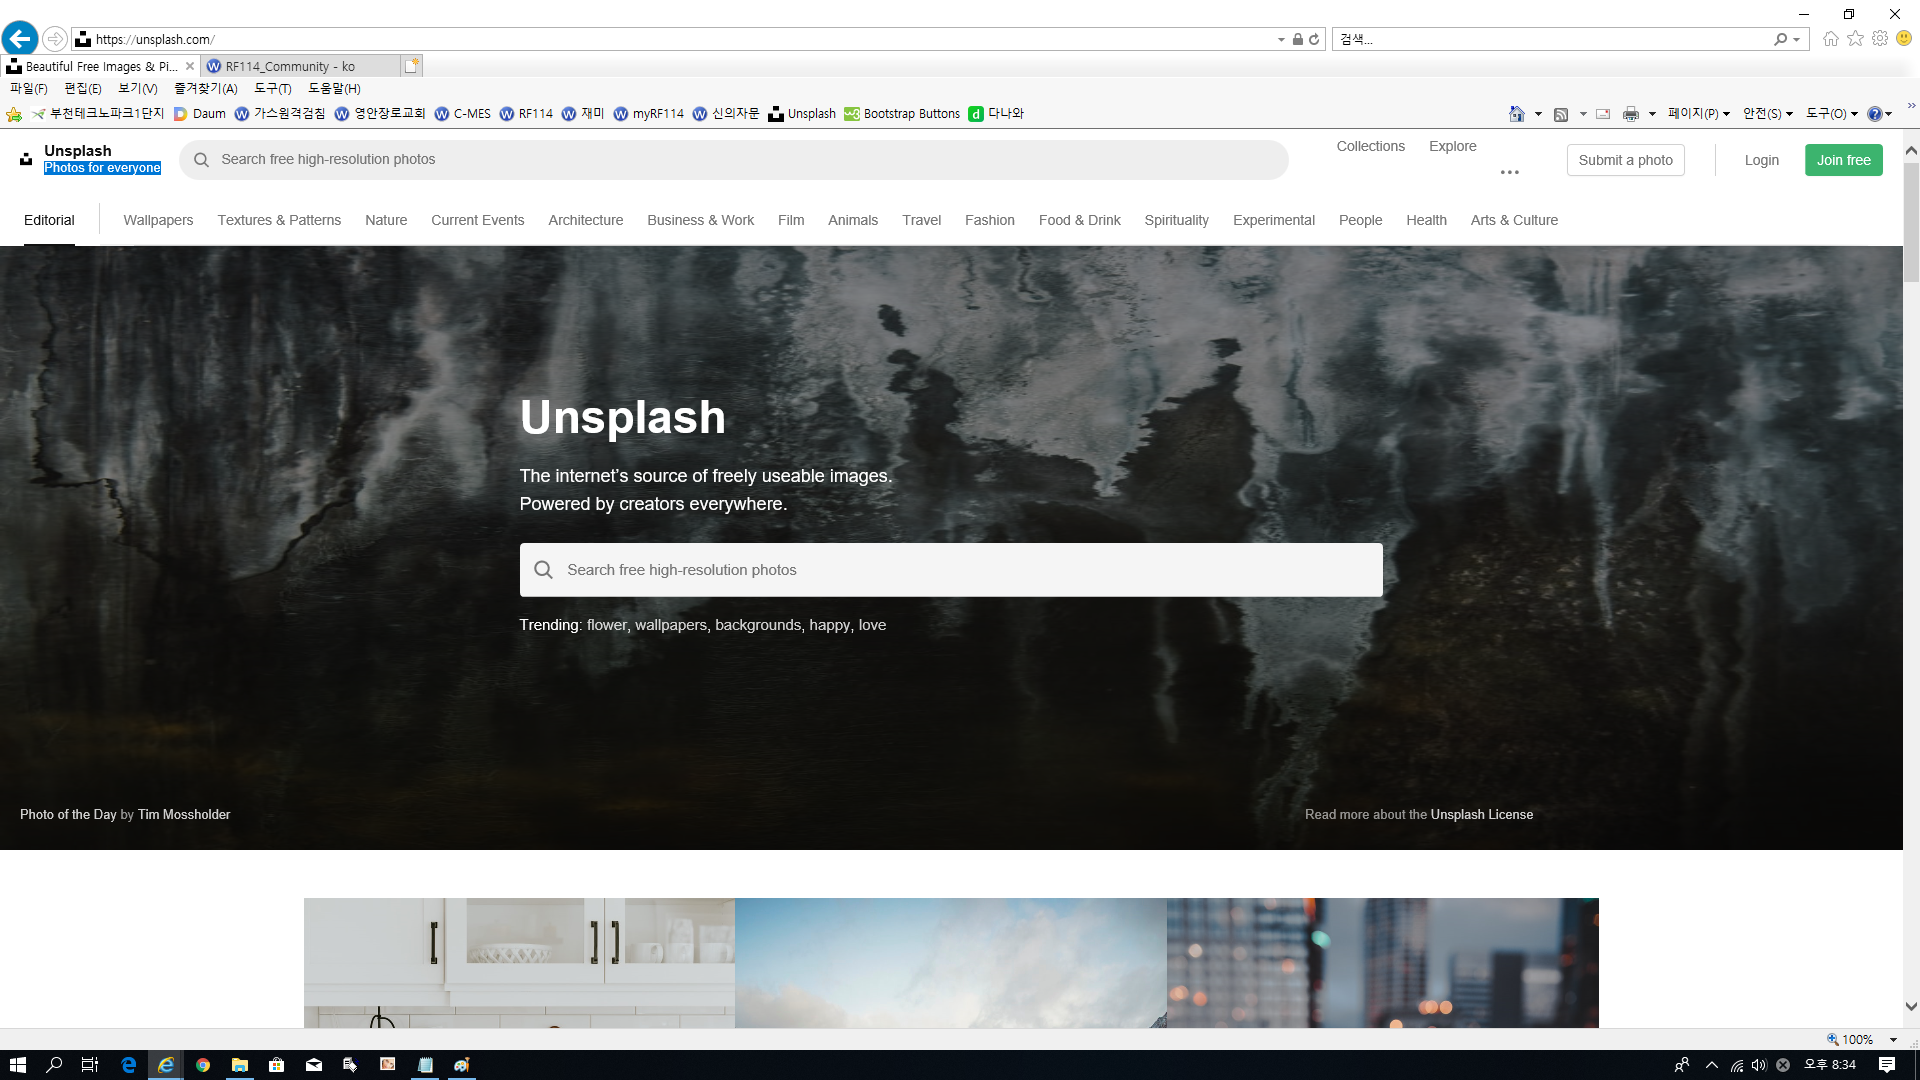Click vertical scrollbar down arrow
Viewport: 1920px width, 1080px height.
1911,1007
